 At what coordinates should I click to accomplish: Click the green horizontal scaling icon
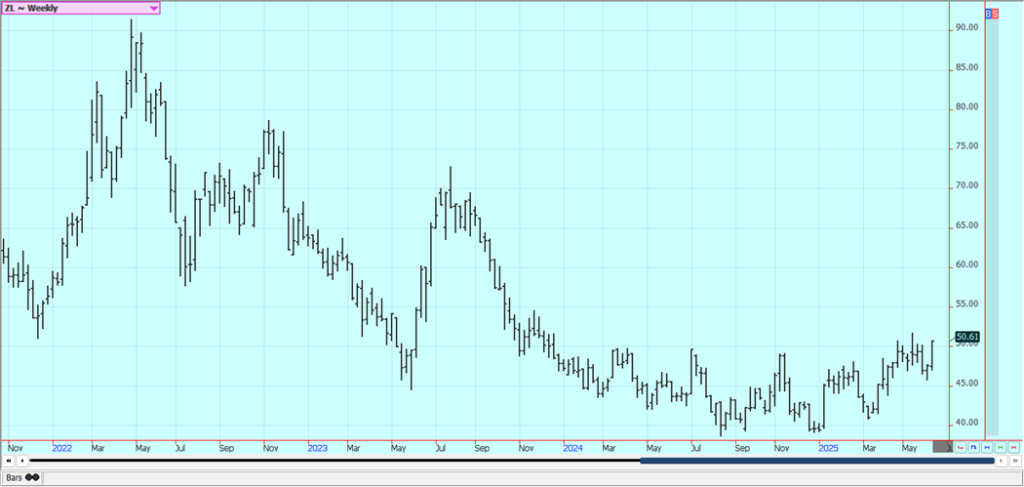click(1000, 447)
